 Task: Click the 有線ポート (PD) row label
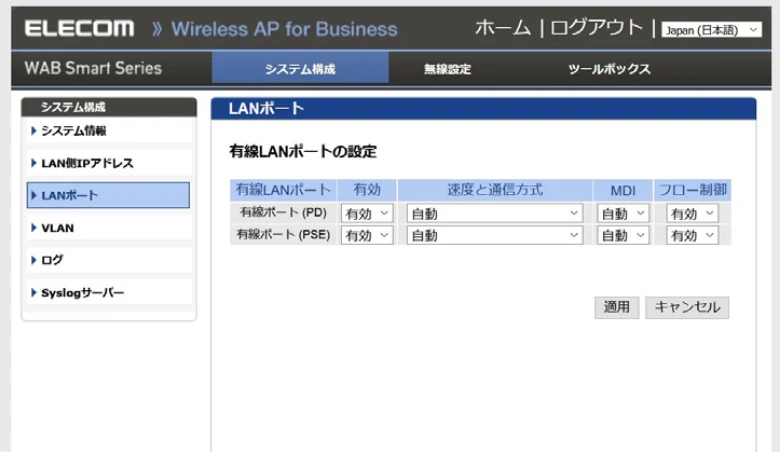[283, 212]
